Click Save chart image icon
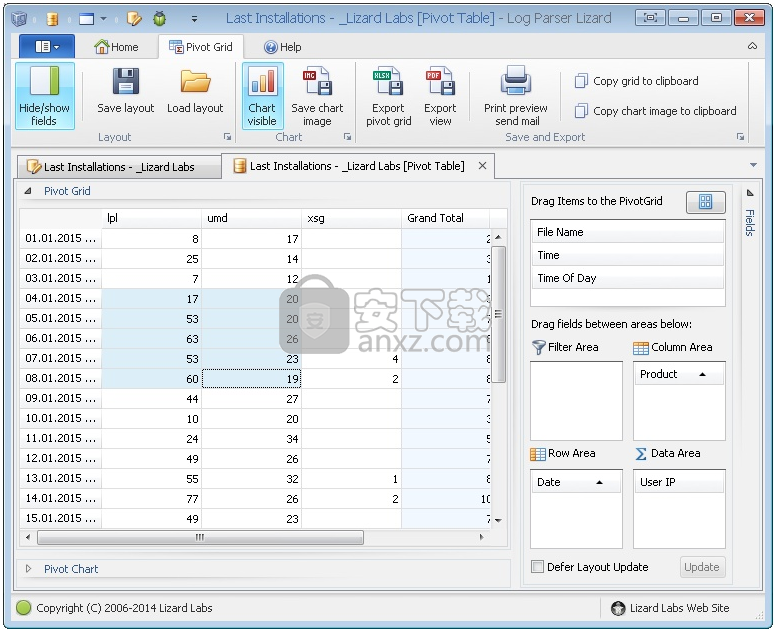 coord(317,81)
